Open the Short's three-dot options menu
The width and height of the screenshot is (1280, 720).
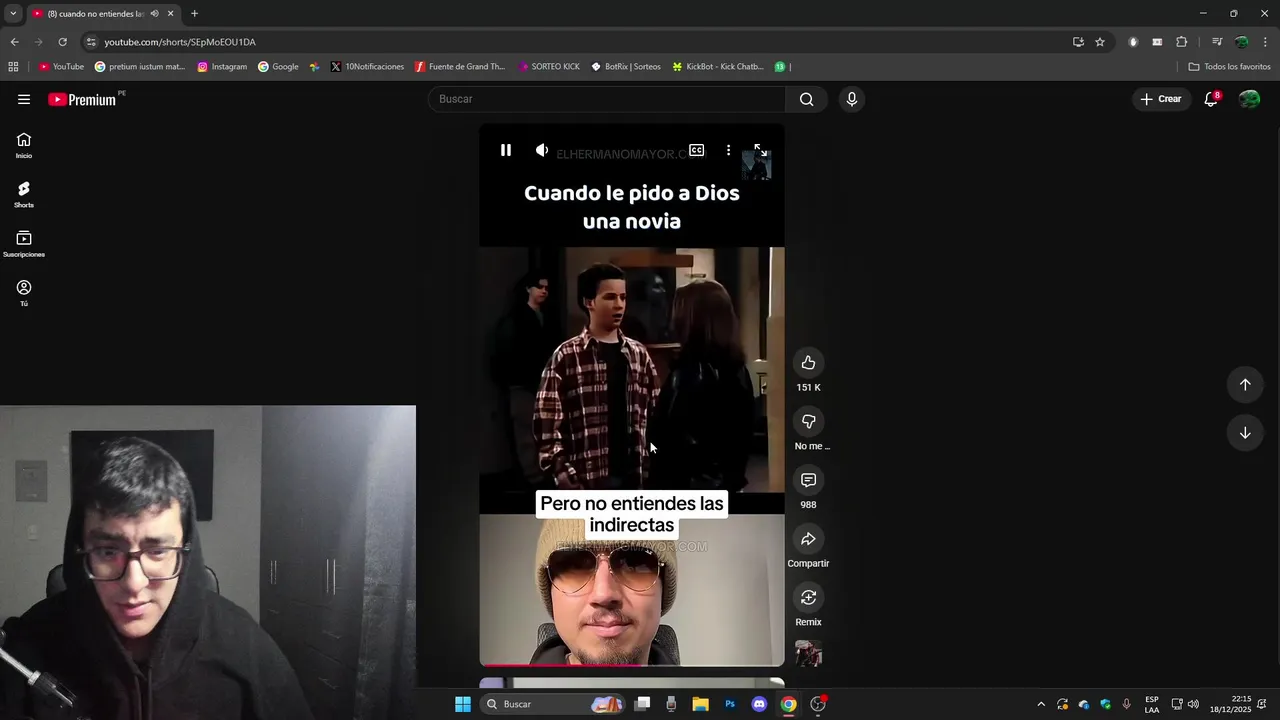728,150
